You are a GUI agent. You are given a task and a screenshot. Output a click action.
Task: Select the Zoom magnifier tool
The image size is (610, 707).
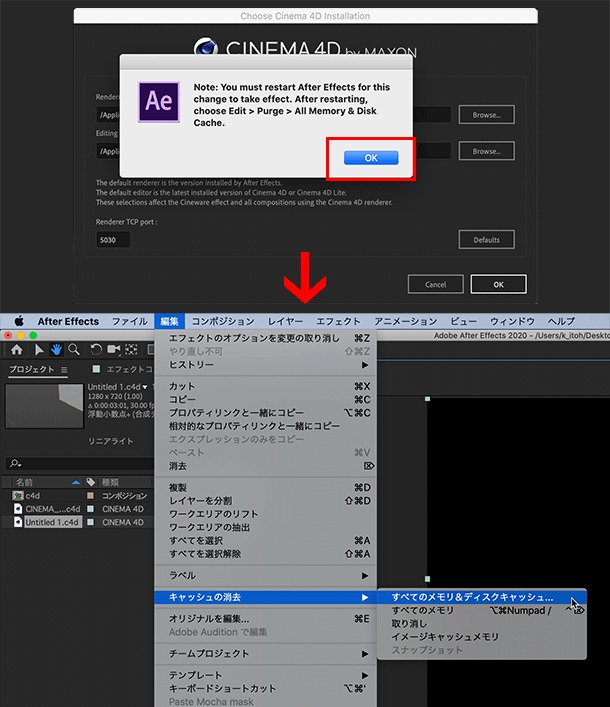pyautogui.click(x=74, y=349)
